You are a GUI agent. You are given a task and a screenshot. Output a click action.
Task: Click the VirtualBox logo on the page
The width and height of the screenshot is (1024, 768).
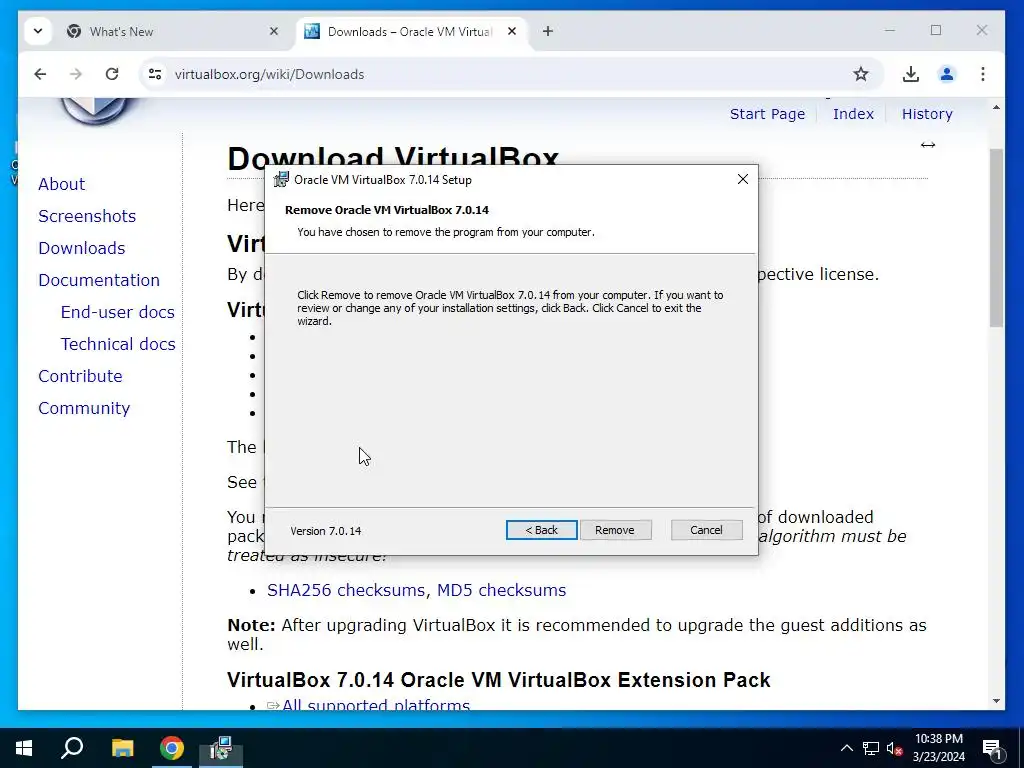coord(95,110)
